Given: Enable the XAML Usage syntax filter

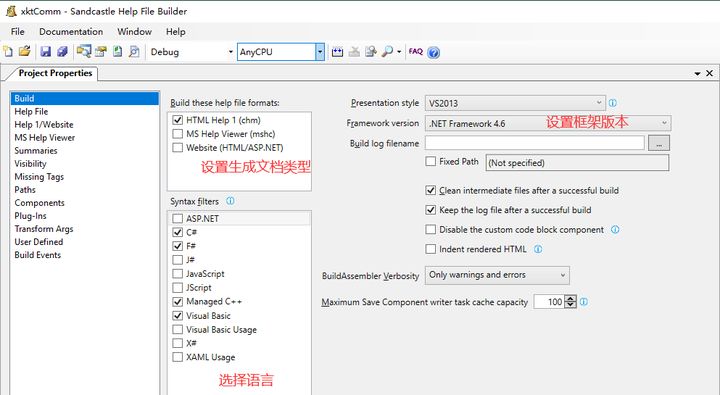Looking at the screenshot, I should point(178,357).
